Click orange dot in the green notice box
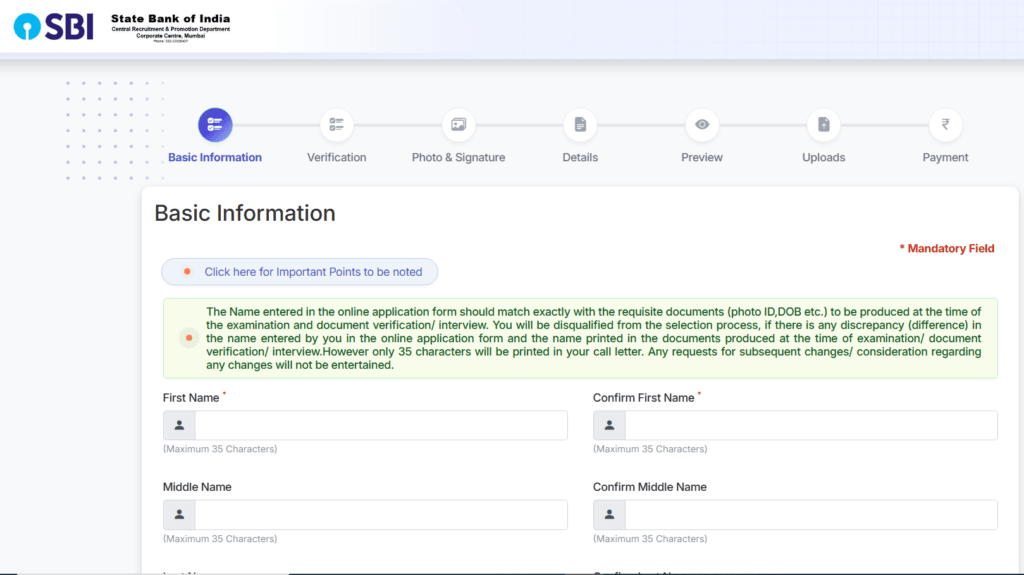 189,338
